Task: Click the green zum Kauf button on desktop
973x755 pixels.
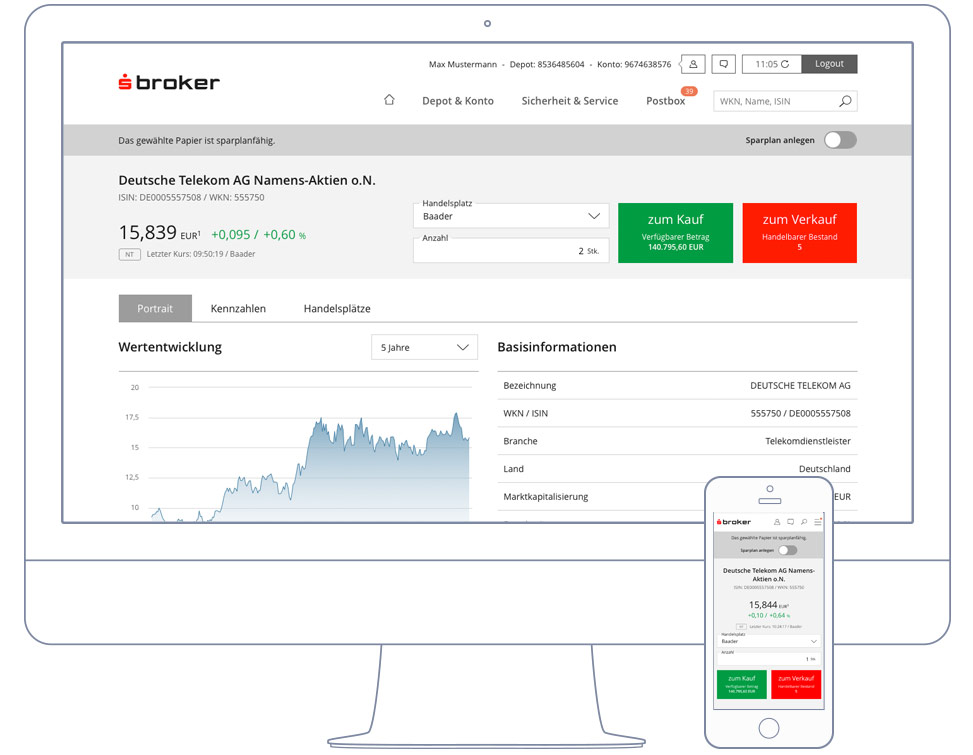Action: pyautogui.click(x=675, y=233)
